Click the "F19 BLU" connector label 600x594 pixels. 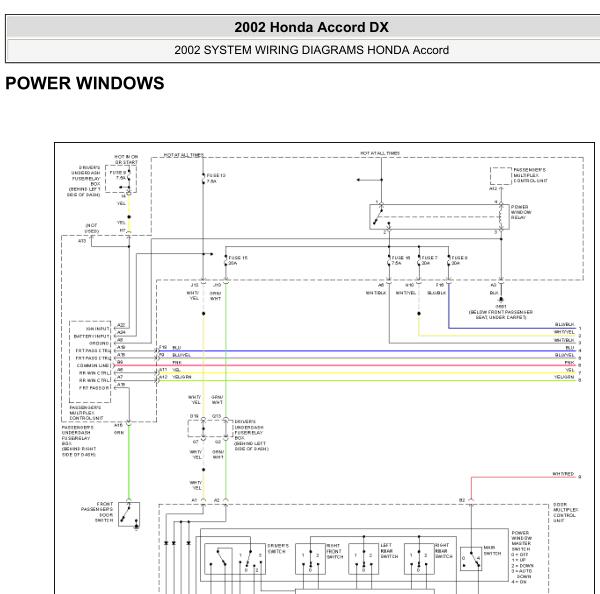(x=170, y=348)
